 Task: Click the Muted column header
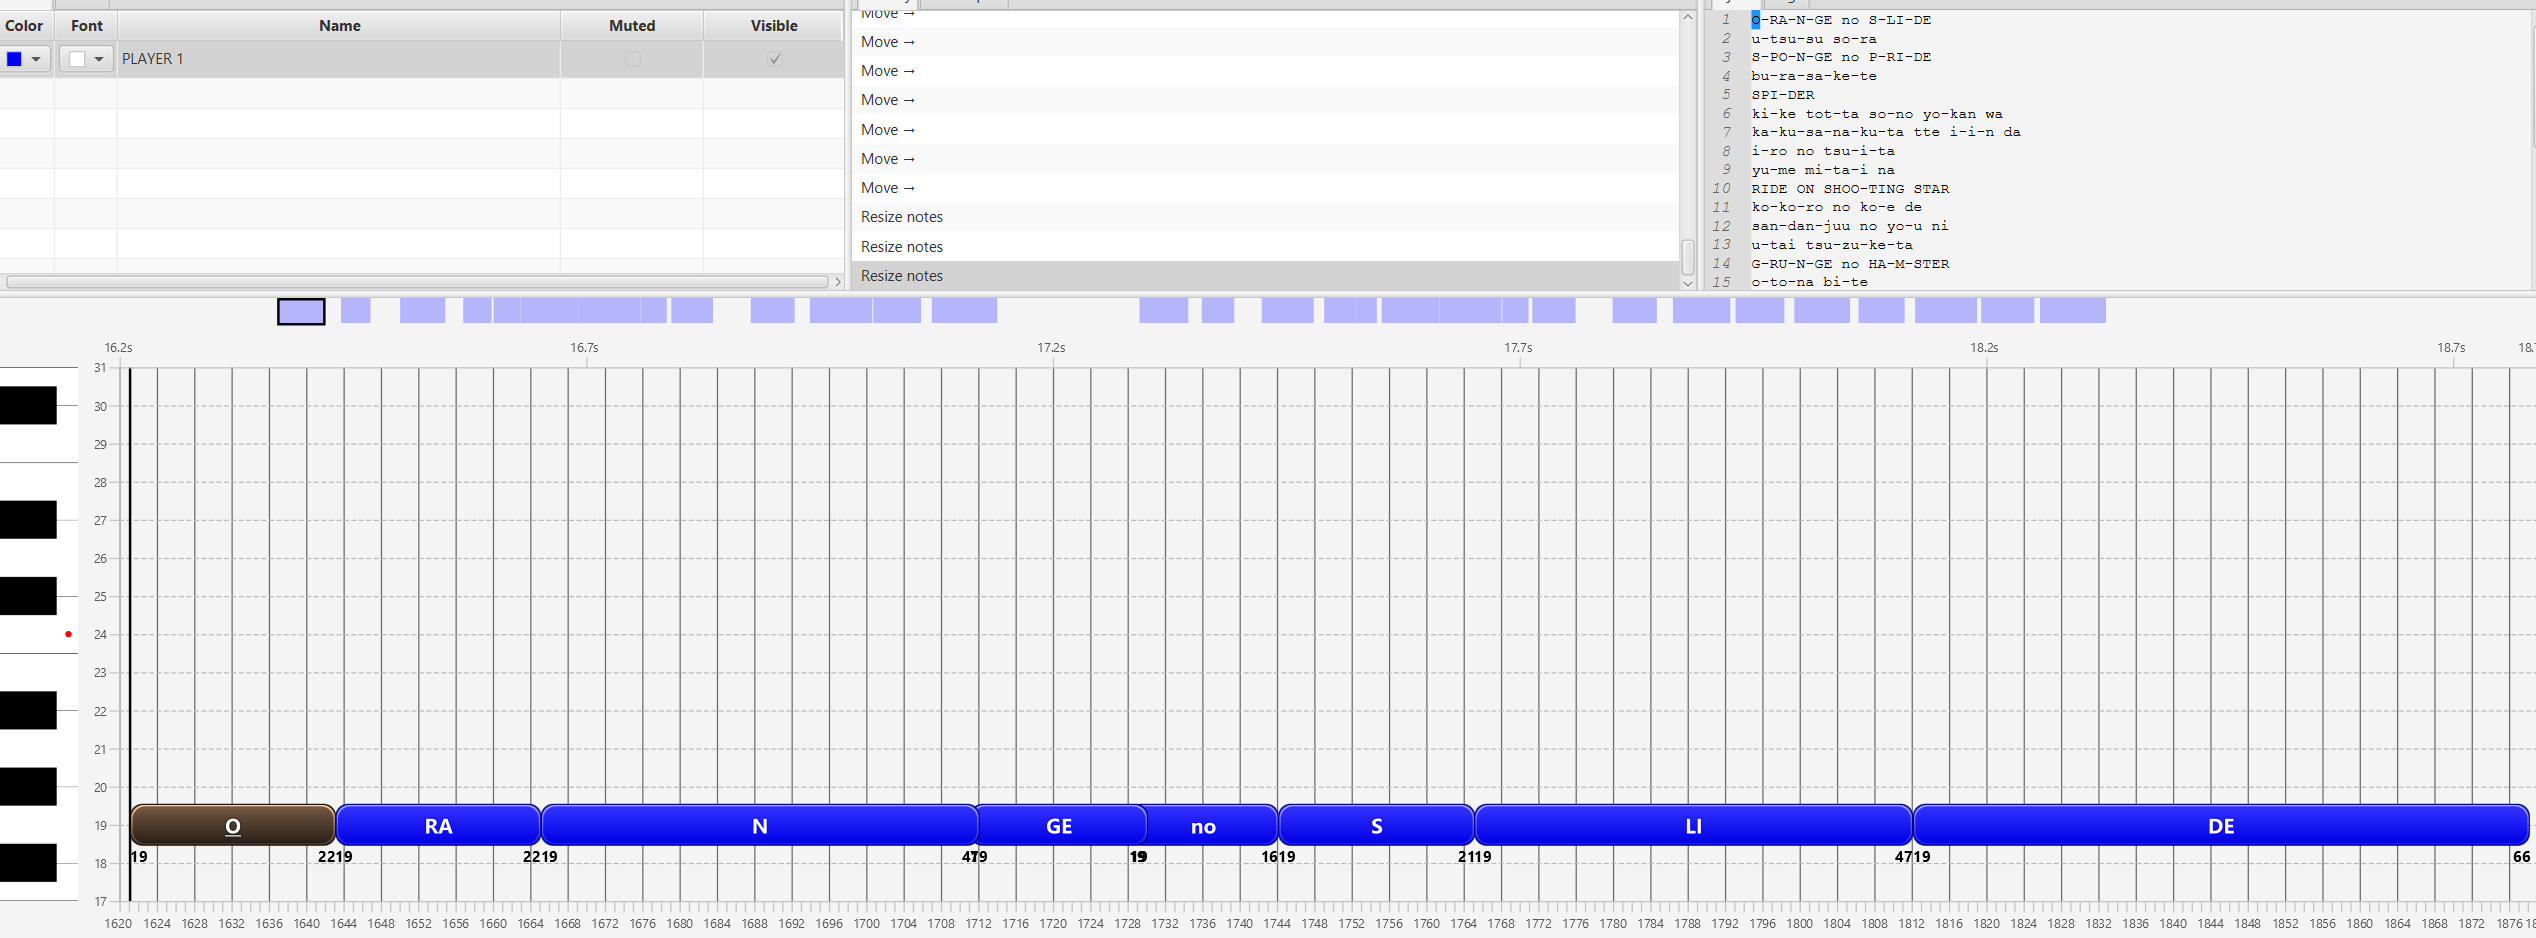(631, 26)
